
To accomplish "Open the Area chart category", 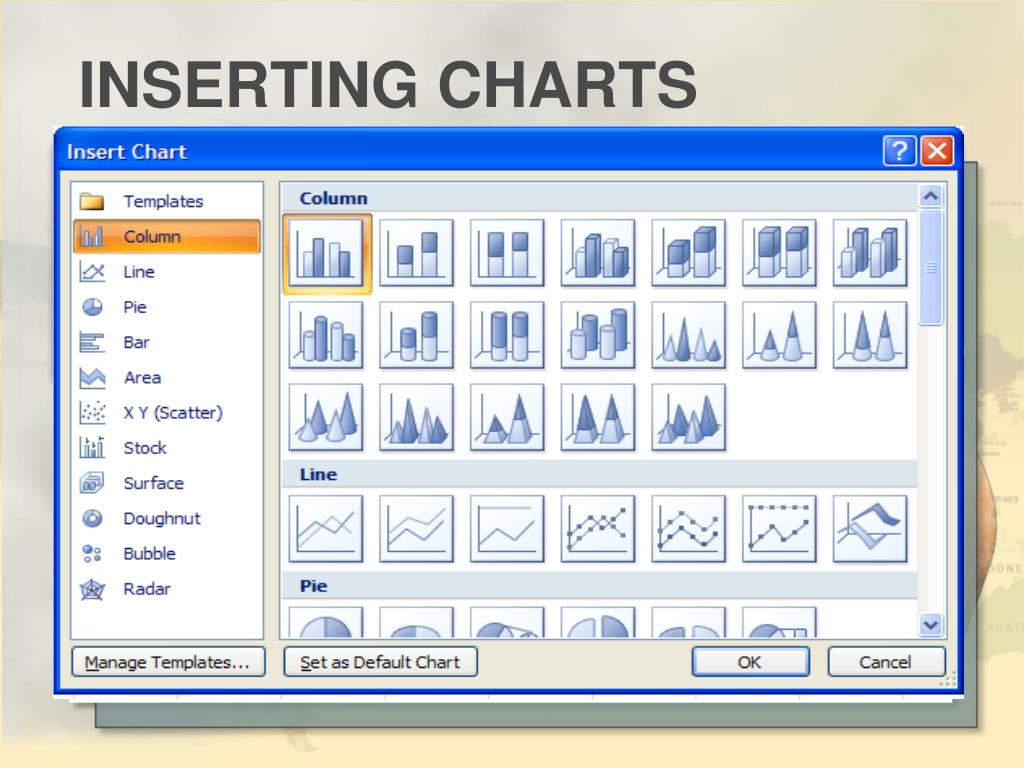I will (x=167, y=377).
